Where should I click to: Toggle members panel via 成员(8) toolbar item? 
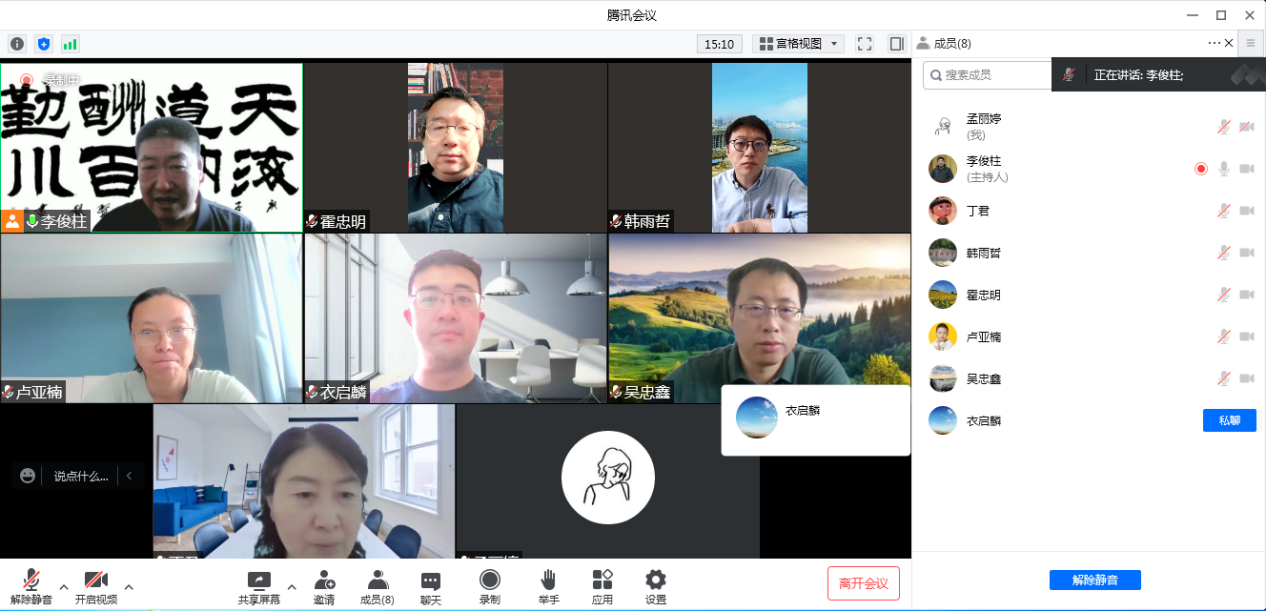point(377,586)
